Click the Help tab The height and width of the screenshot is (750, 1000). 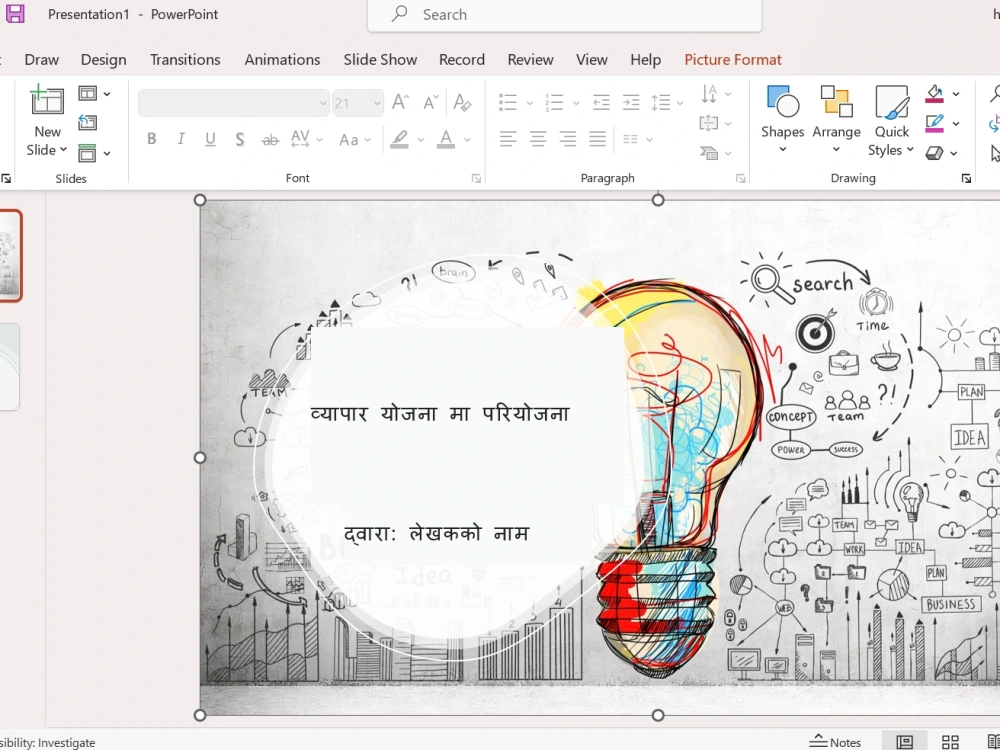(645, 59)
